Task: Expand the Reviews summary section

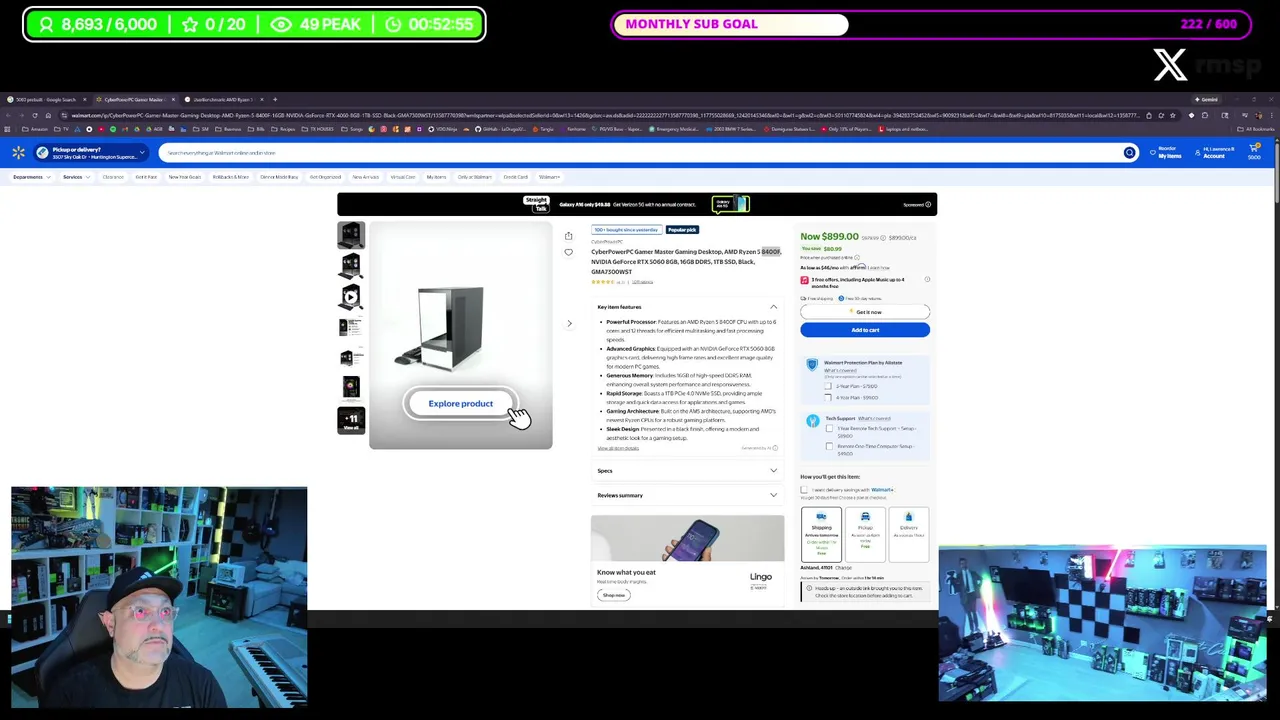Action: [773, 495]
